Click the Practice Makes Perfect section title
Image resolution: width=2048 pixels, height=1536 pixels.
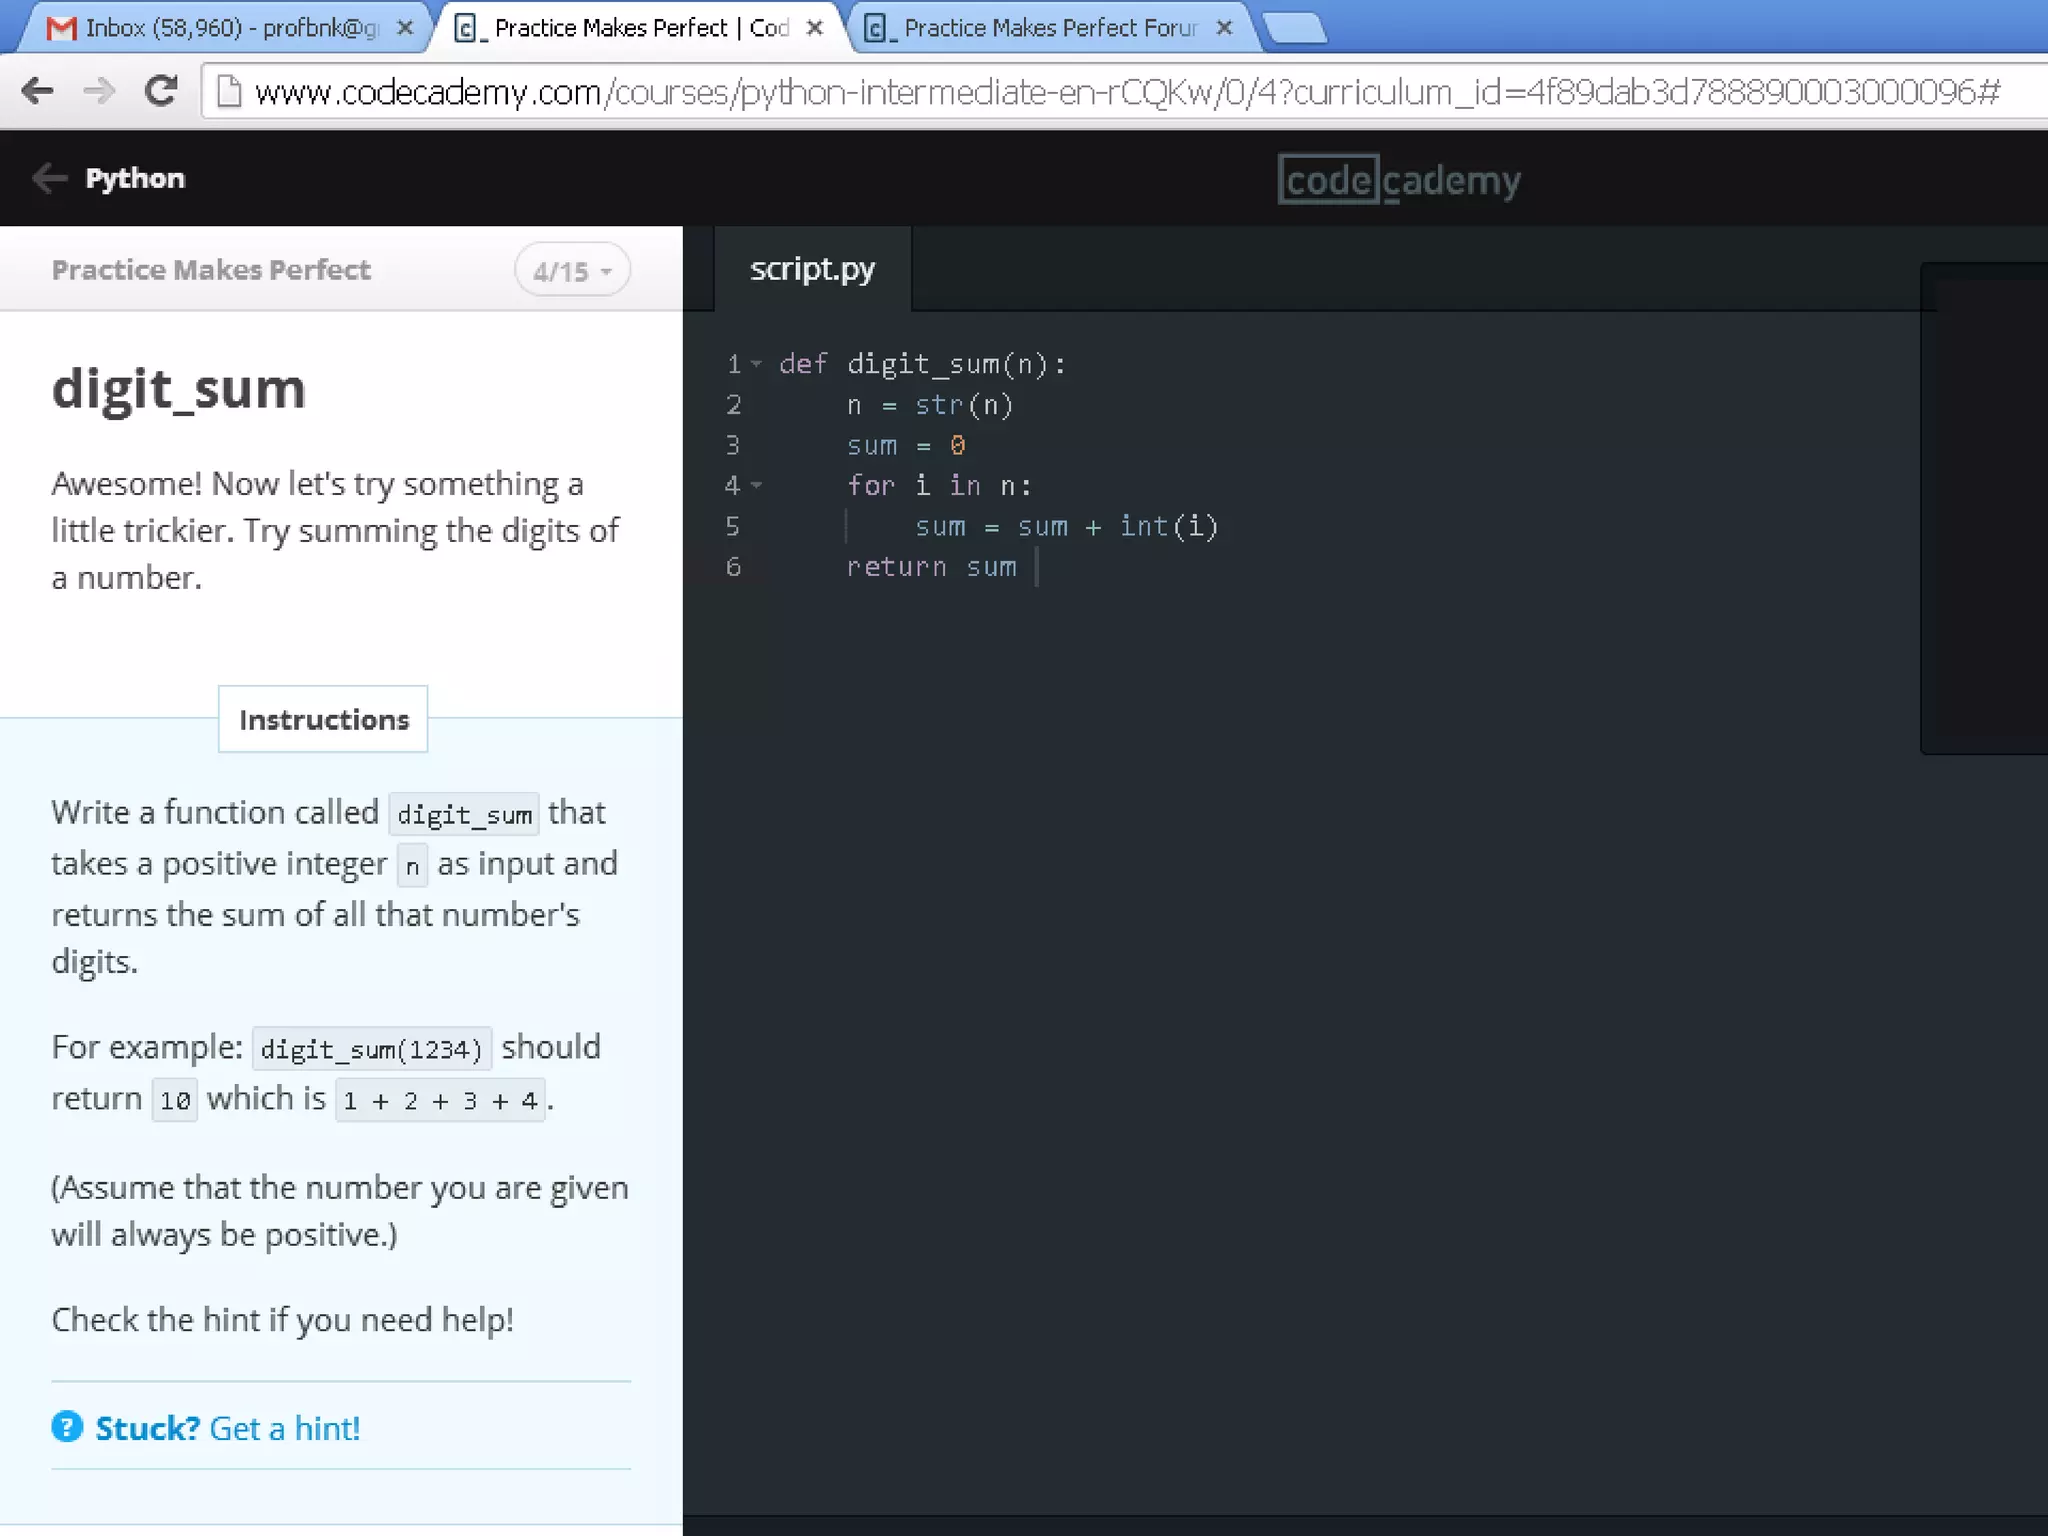point(211,270)
